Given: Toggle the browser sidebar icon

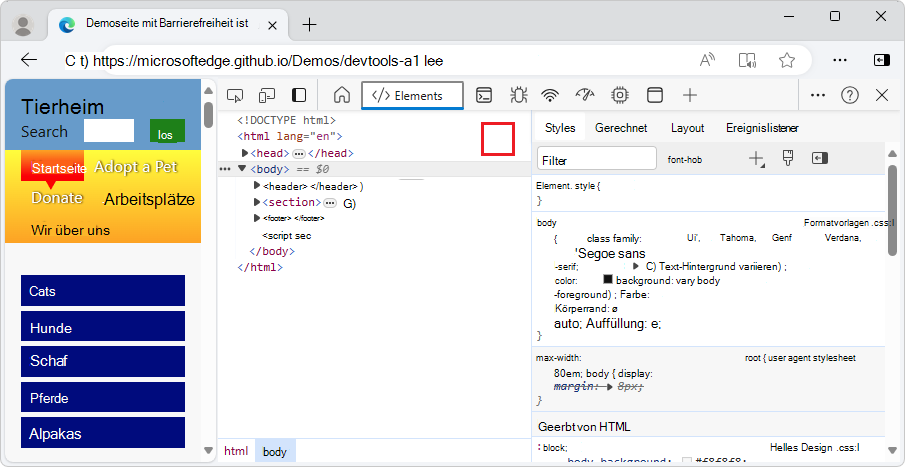Looking at the screenshot, I should pyautogui.click(x=881, y=60).
